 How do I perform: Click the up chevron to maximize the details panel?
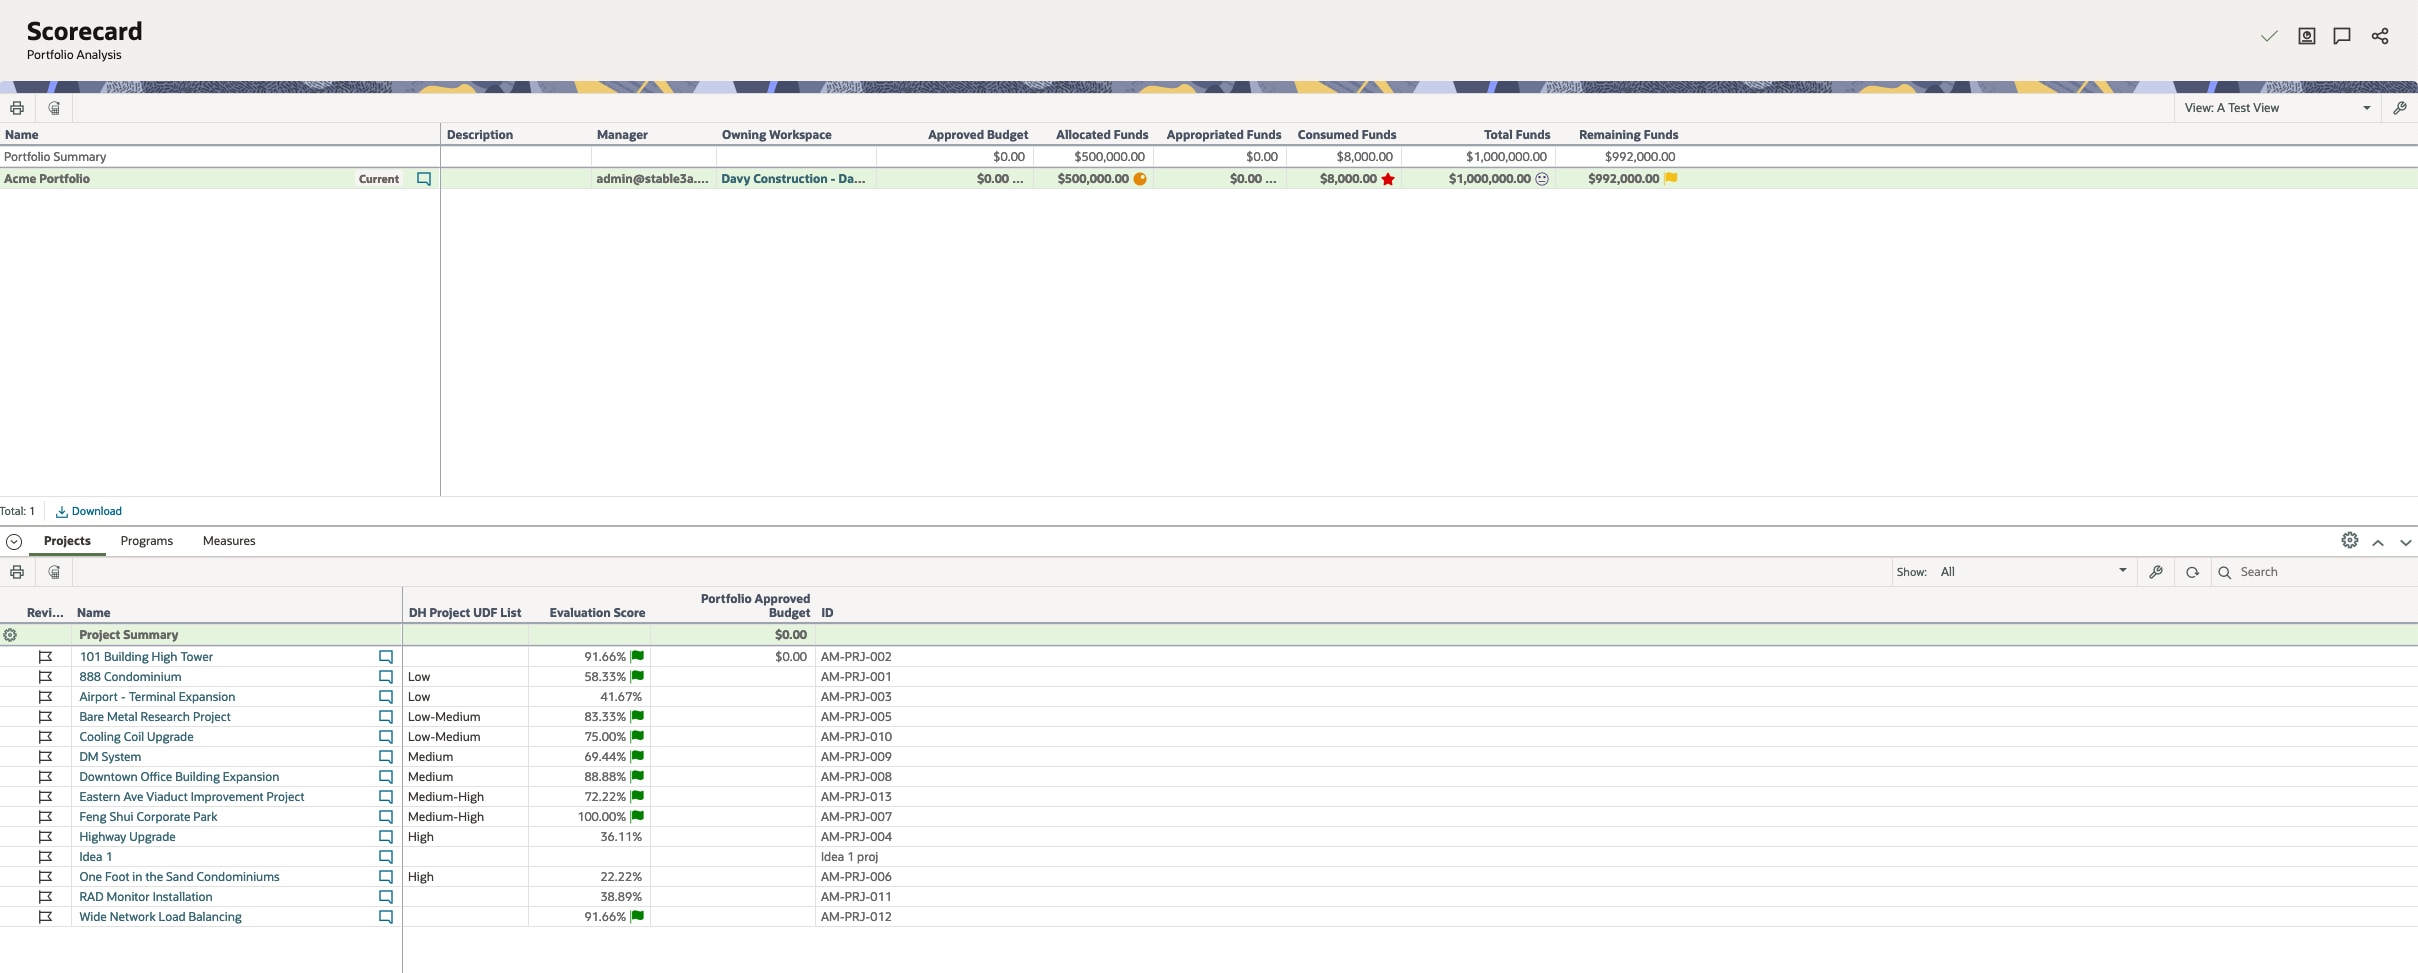pyautogui.click(x=2378, y=542)
